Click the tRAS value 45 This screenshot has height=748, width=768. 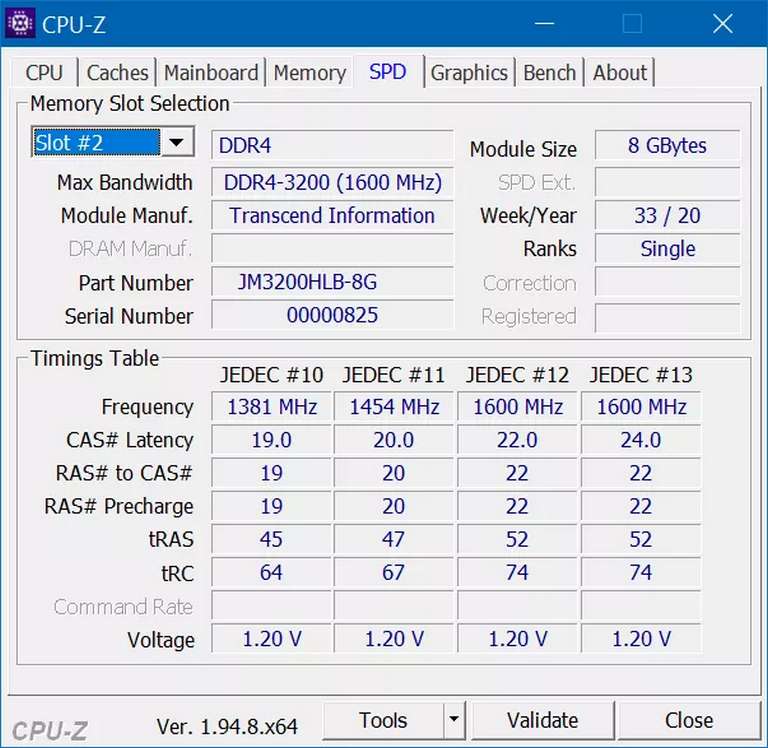[x=271, y=539]
